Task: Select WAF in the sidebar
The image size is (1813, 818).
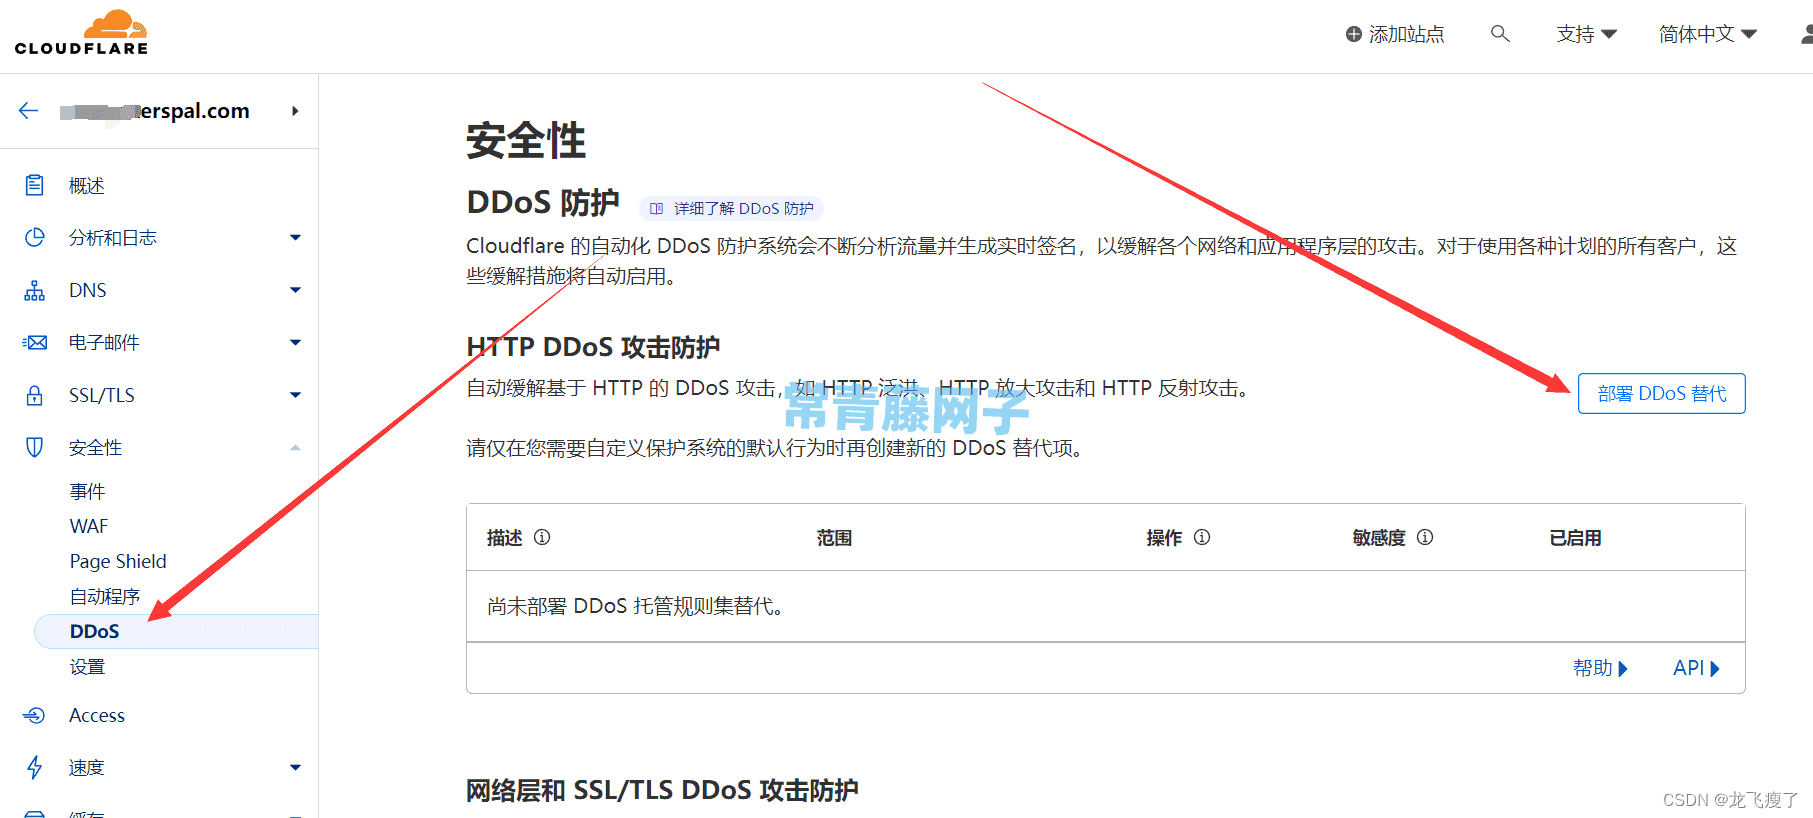Action: tap(89, 526)
